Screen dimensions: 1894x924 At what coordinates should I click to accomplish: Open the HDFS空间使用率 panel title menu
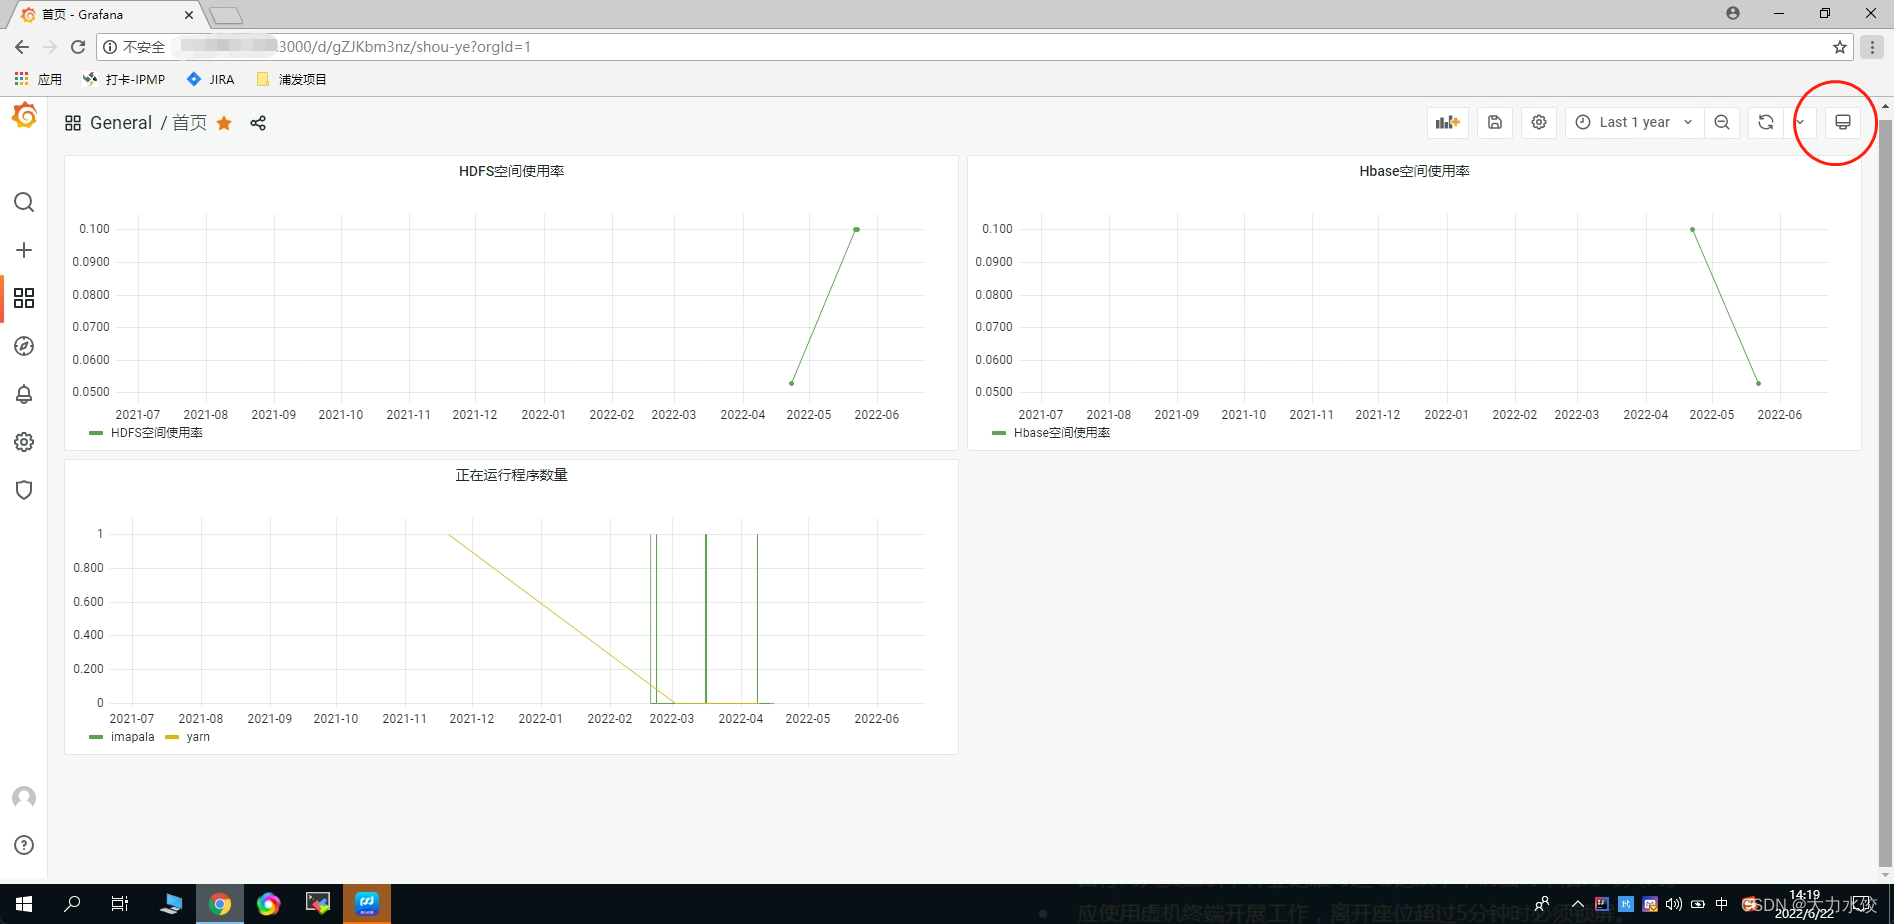(x=511, y=170)
